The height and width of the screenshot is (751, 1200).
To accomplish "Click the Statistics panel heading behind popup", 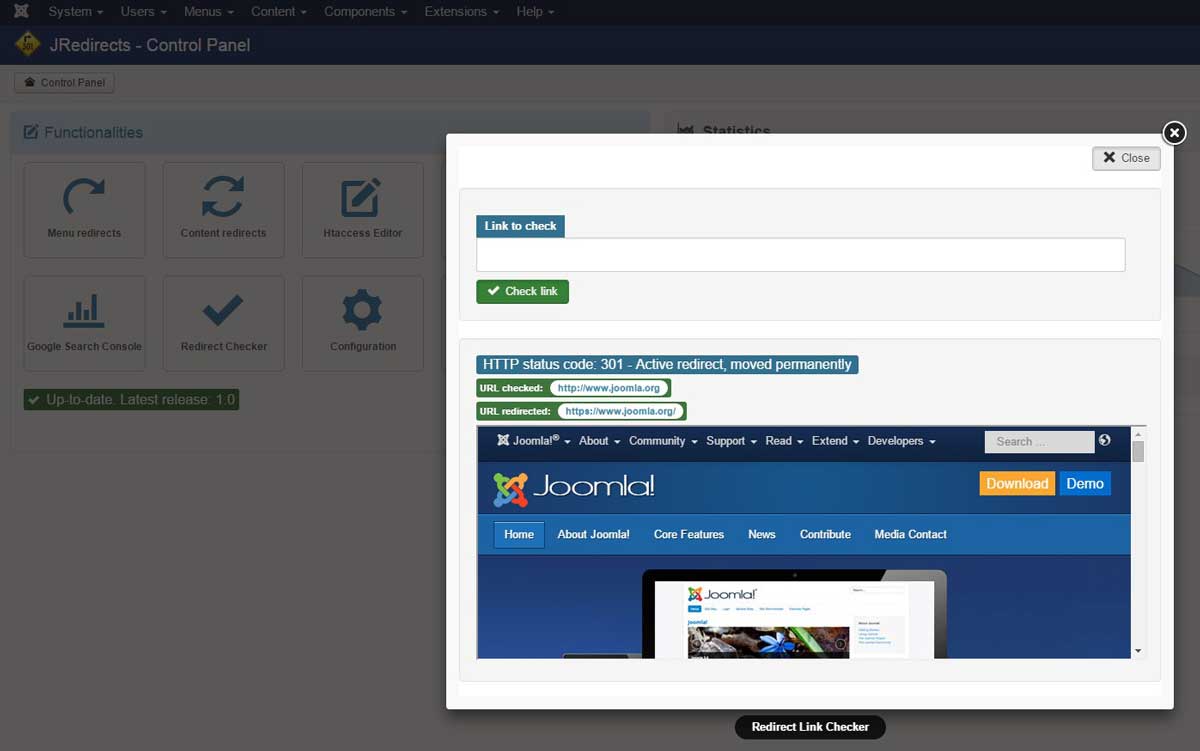I will click(725, 130).
